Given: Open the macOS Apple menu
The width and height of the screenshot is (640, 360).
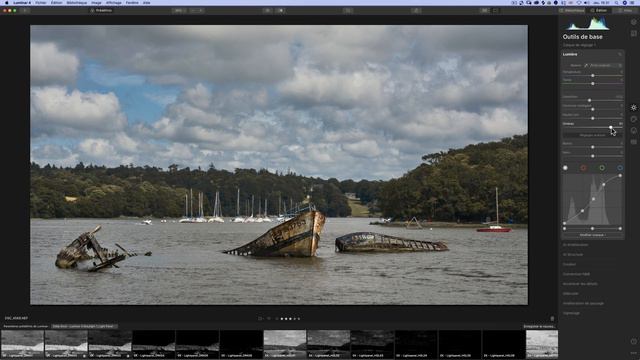Looking at the screenshot, I should [x=7, y=2].
